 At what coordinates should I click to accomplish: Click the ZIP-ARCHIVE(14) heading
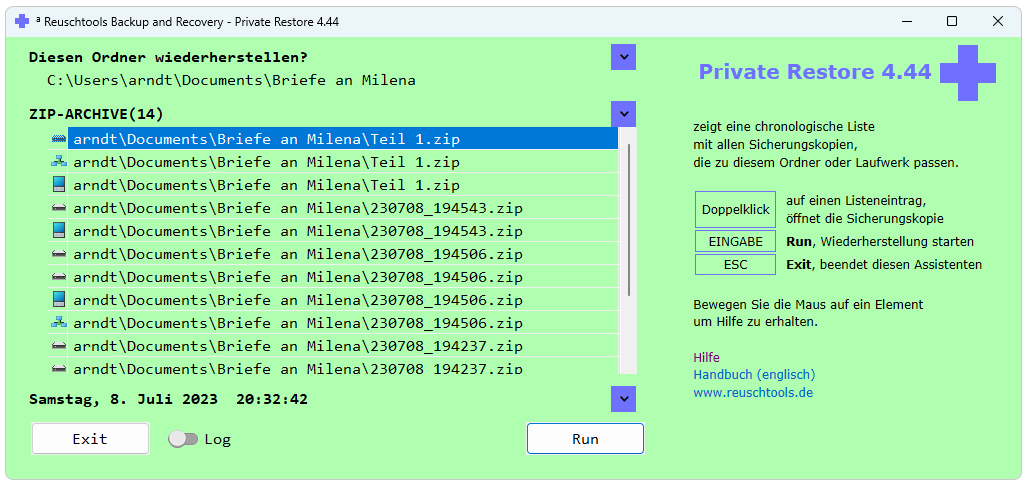[x=96, y=114]
